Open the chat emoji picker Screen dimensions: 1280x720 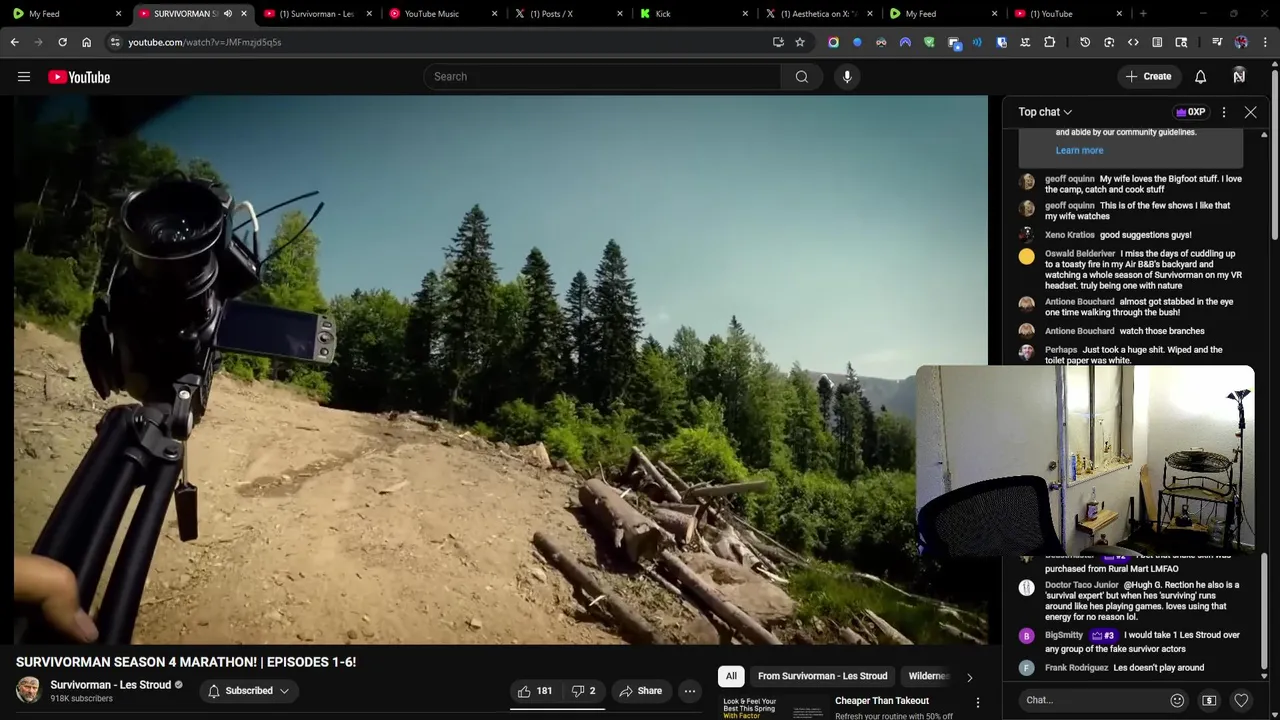click(x=1177, y=700)
